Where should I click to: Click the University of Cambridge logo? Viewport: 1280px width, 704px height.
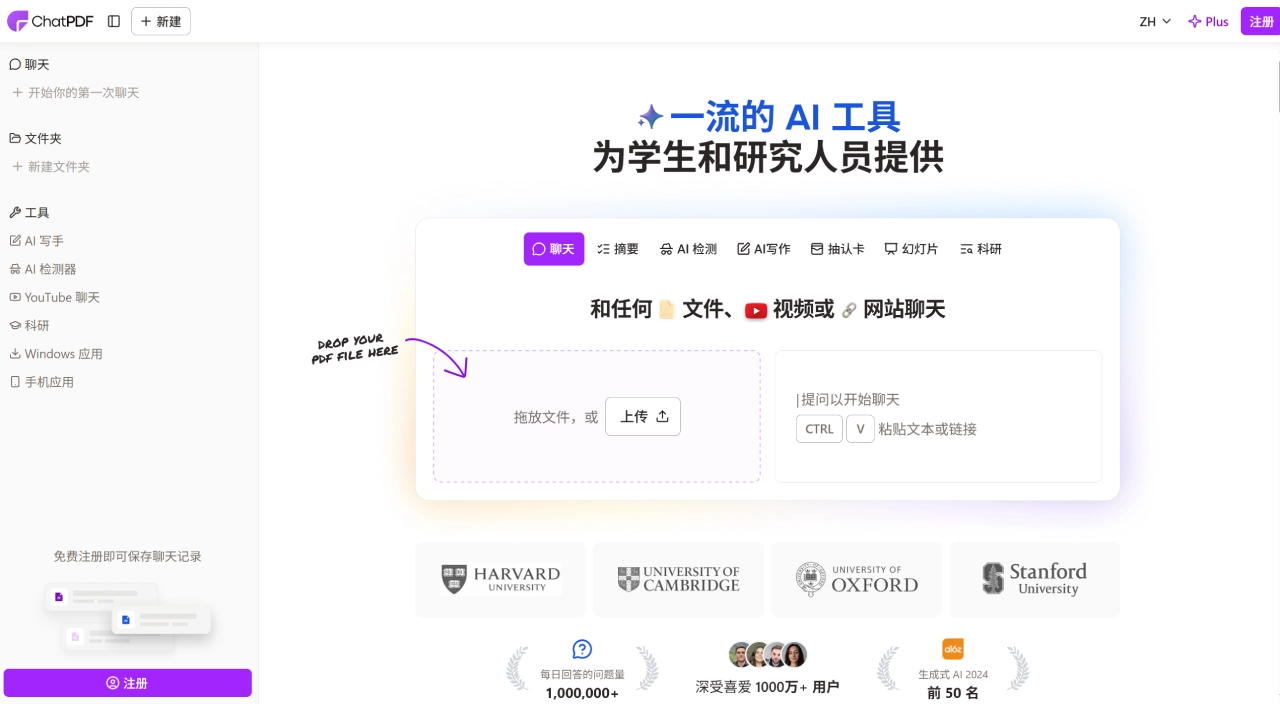click(679, 580)
